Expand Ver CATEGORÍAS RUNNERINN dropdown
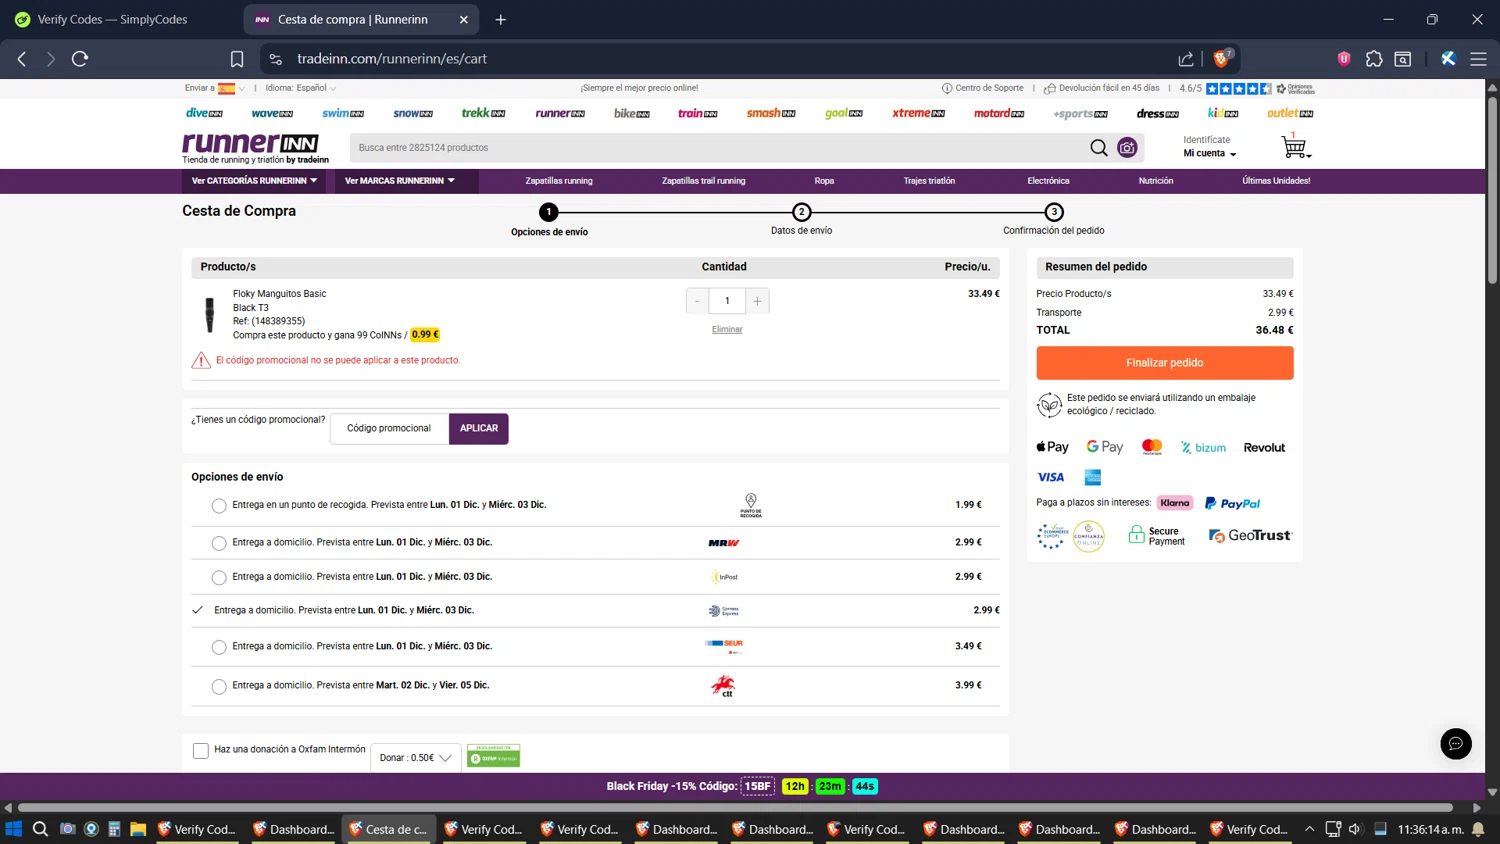The width and height of the screenshot is (1500, 844). [254, 181]
